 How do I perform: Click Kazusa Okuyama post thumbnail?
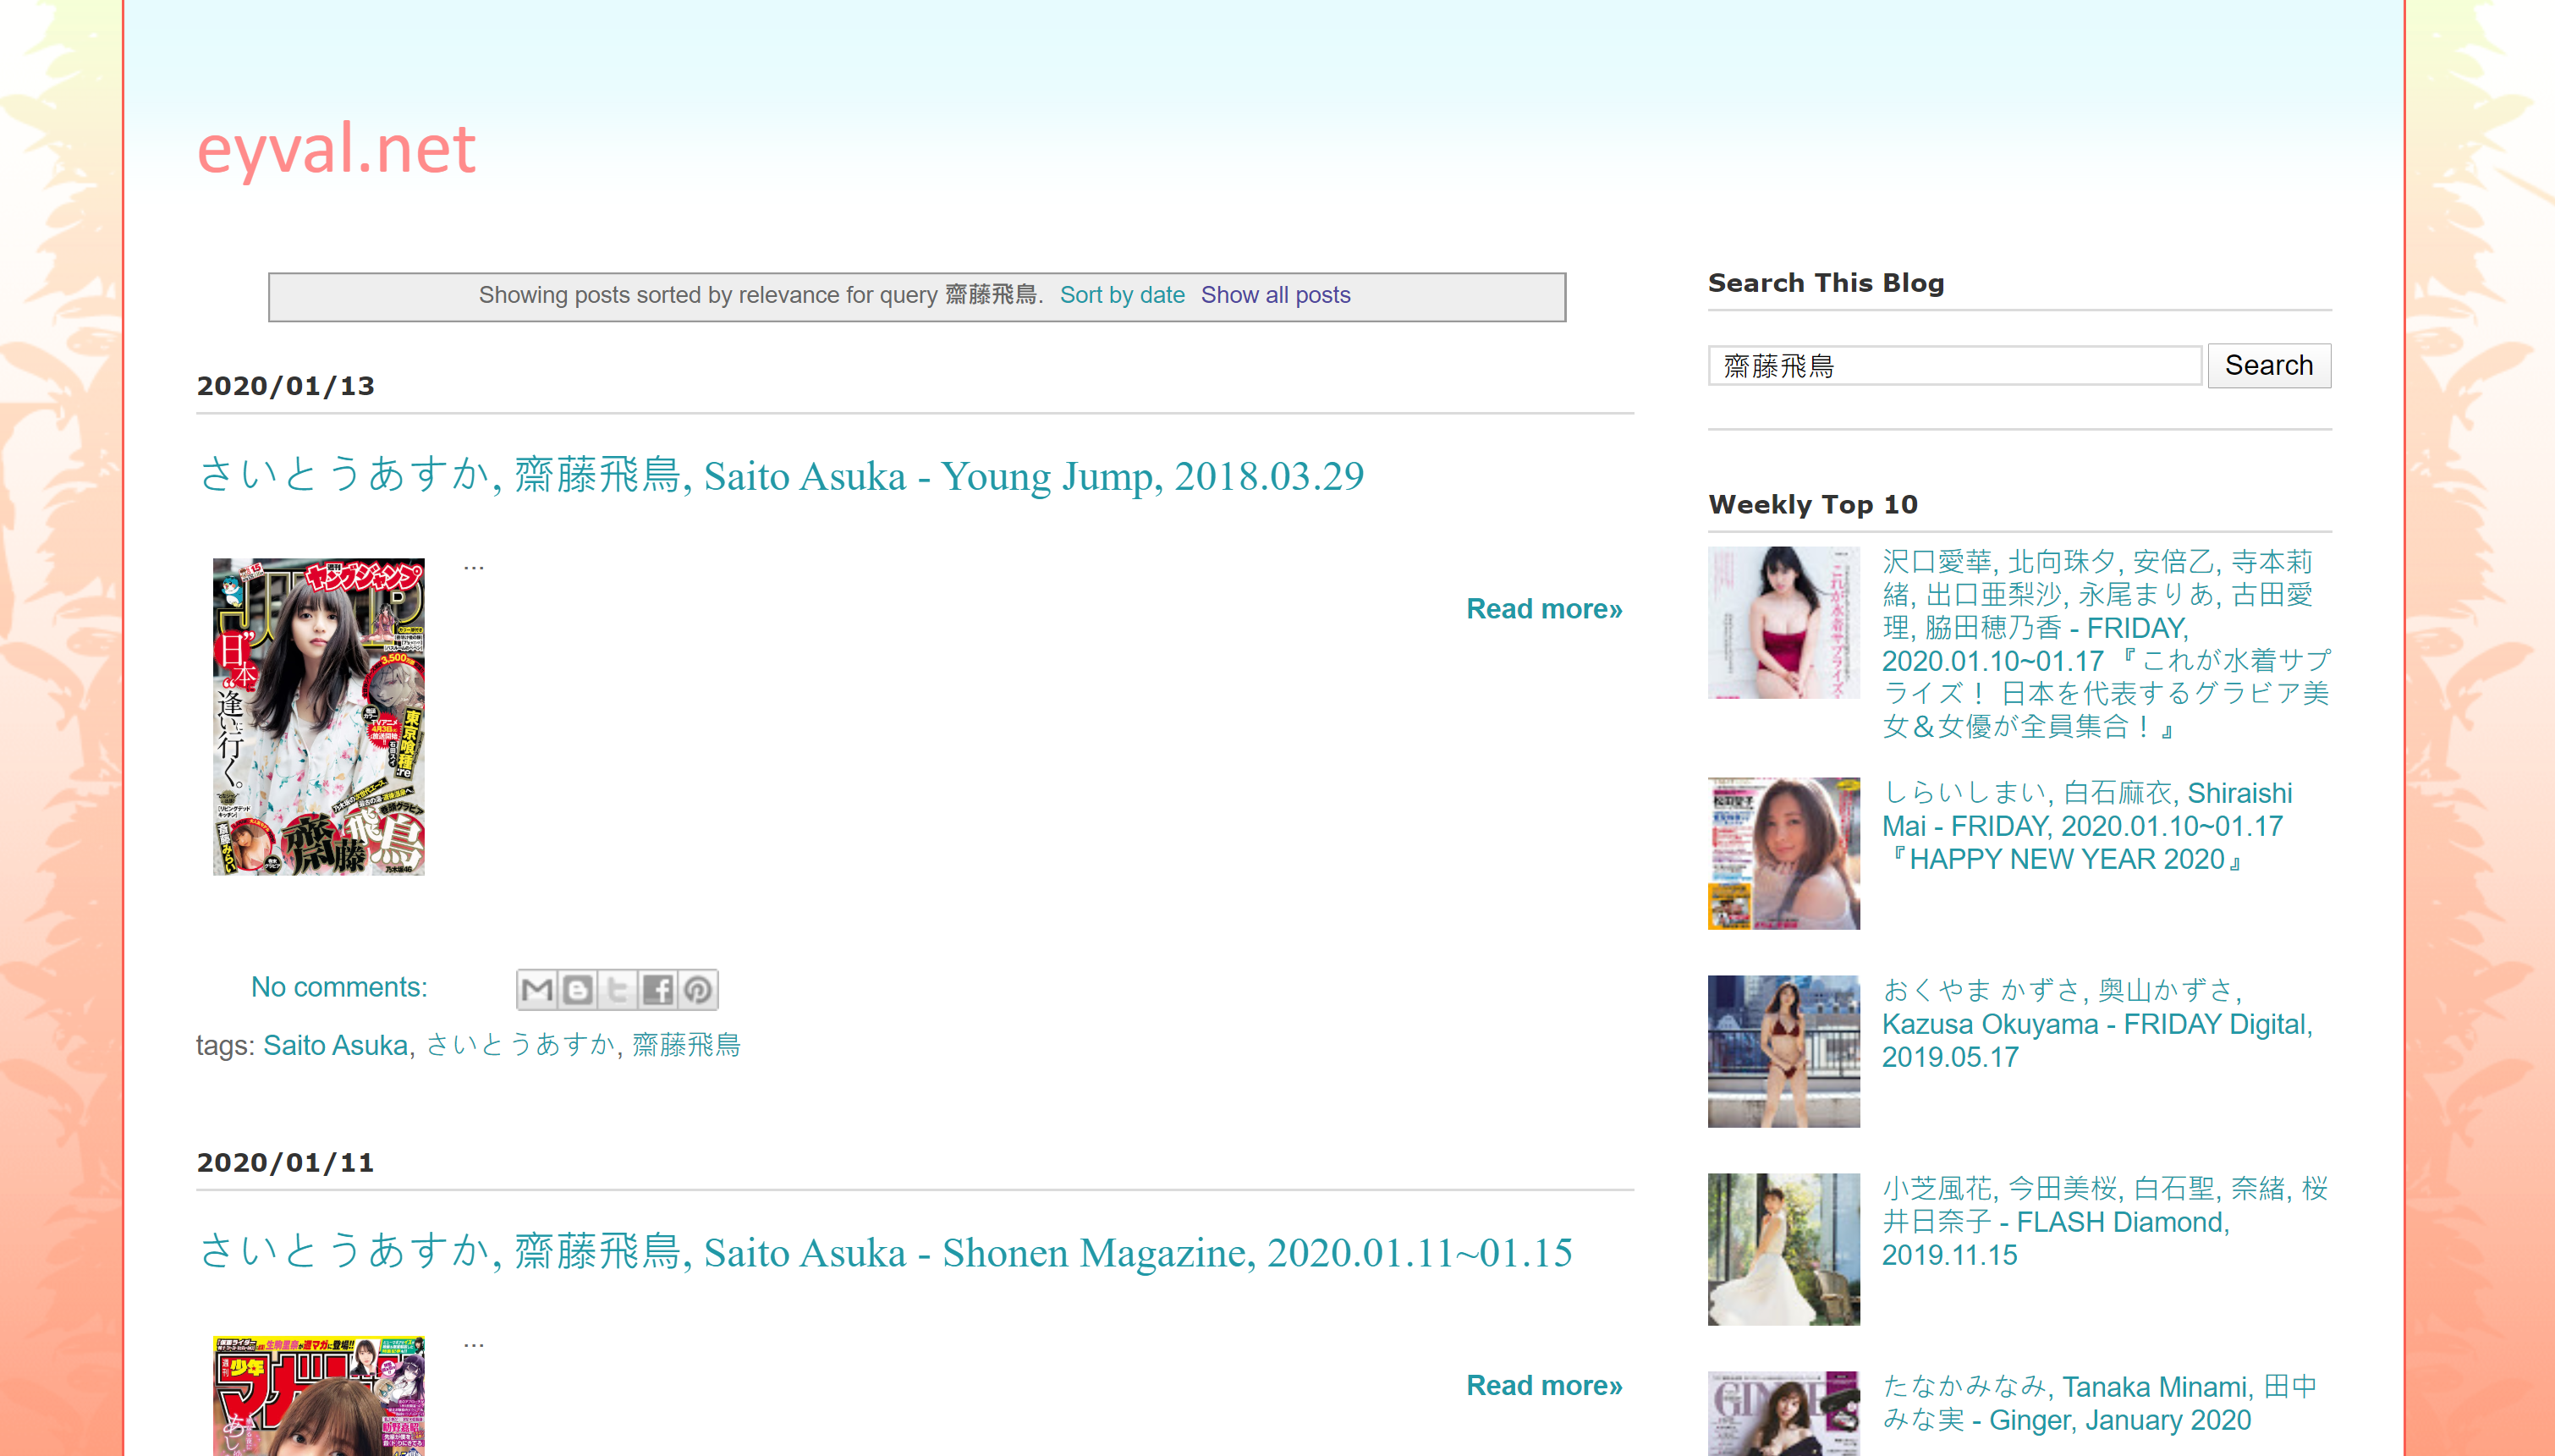[1784, 1051]
